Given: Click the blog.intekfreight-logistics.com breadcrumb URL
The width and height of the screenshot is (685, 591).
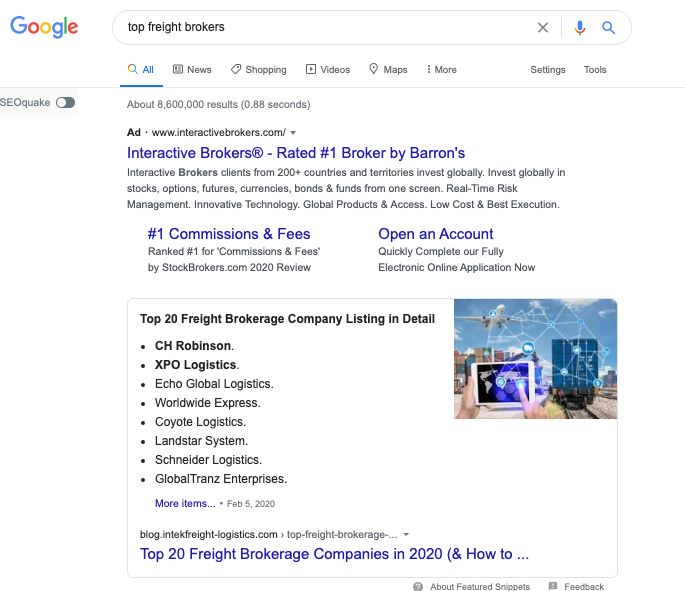Looking at the screenshot, I should coord(269,534).
